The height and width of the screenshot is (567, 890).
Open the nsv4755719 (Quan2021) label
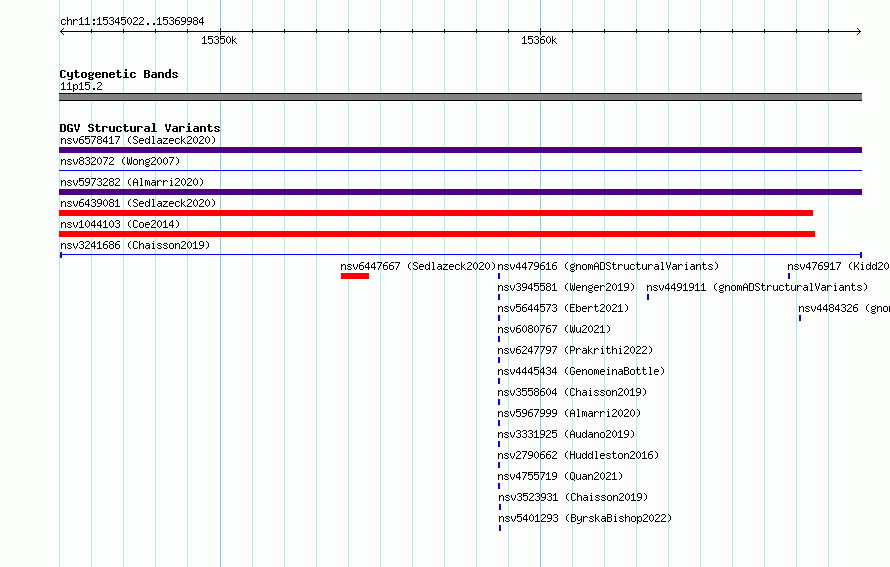point(560,476)
